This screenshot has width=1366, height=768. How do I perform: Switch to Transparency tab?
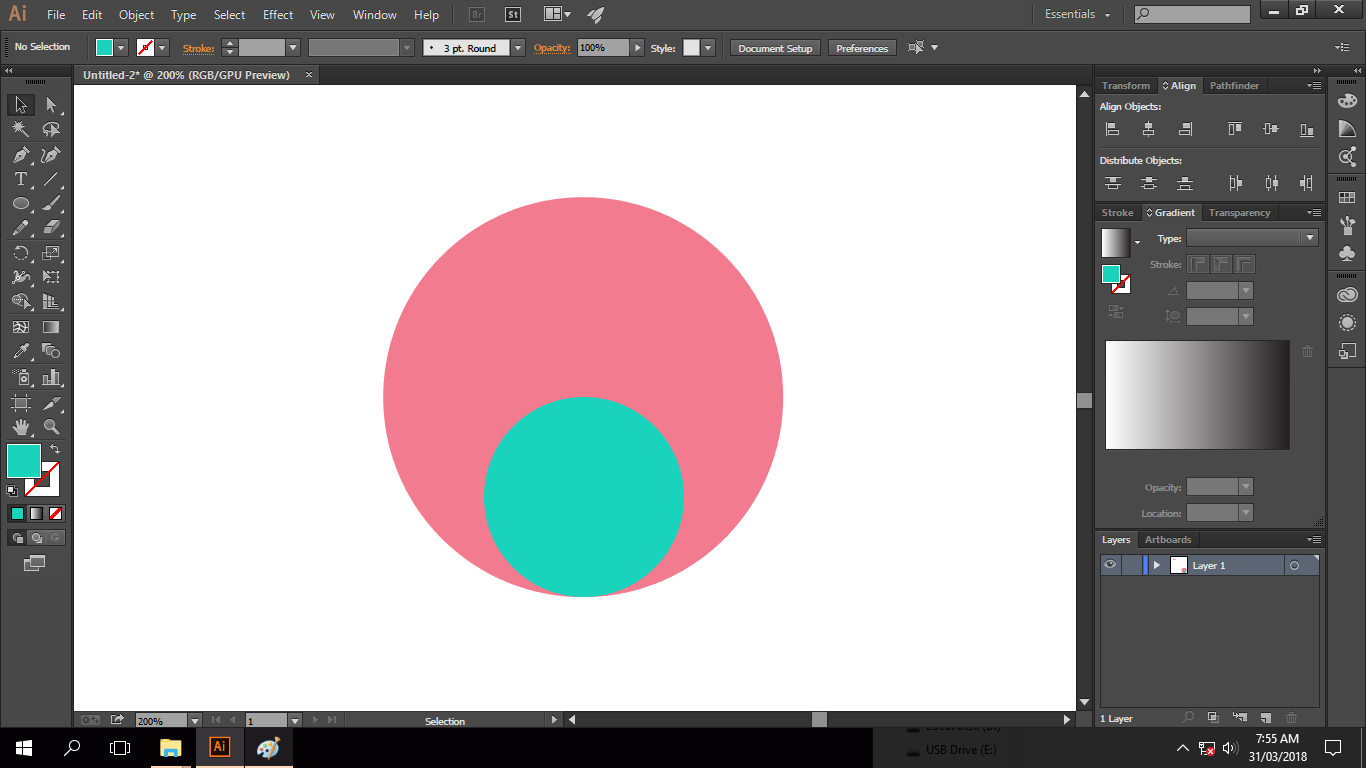pyautogui.click(x=1239, y=213)
